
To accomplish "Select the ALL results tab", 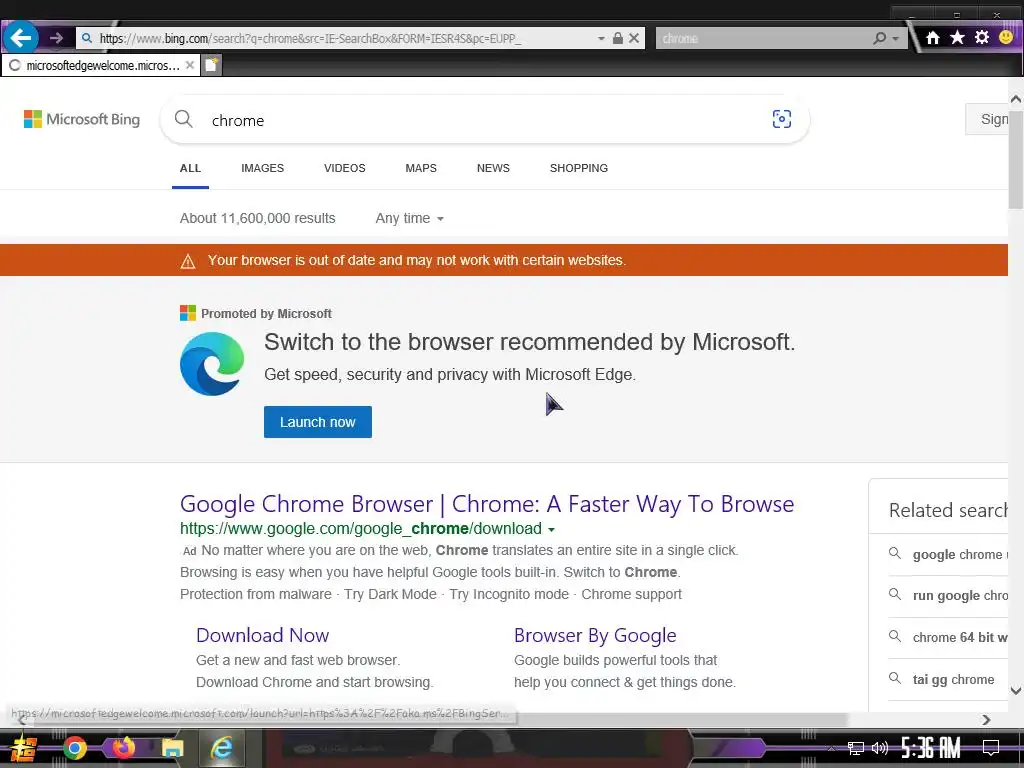I will click(190, 168).
